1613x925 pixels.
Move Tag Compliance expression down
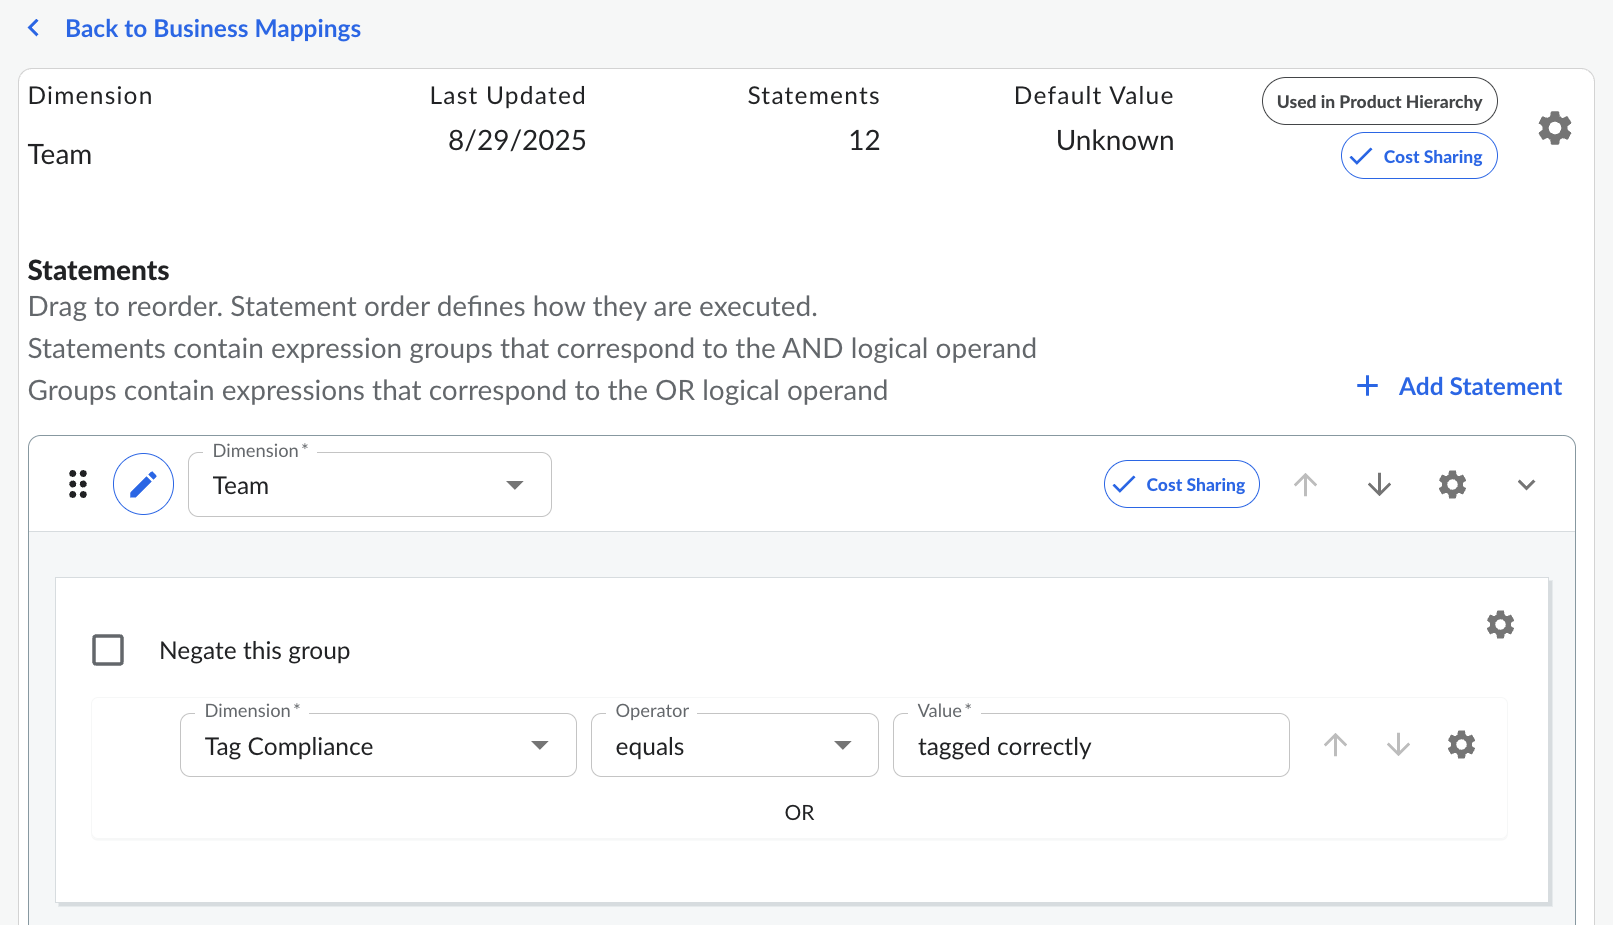(1398, 745)
